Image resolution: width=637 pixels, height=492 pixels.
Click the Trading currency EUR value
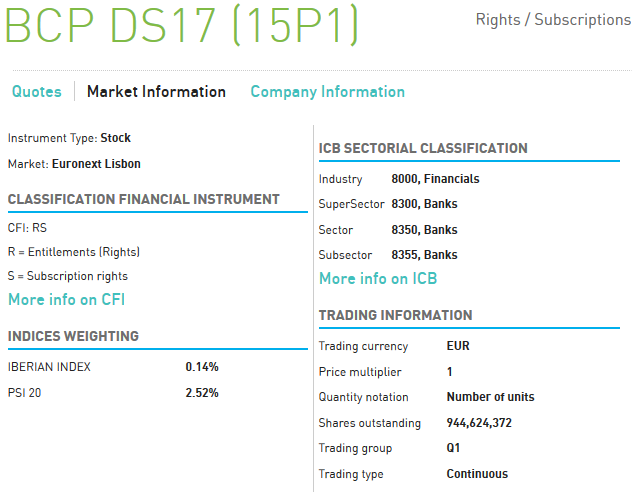[x=457, y=346]
